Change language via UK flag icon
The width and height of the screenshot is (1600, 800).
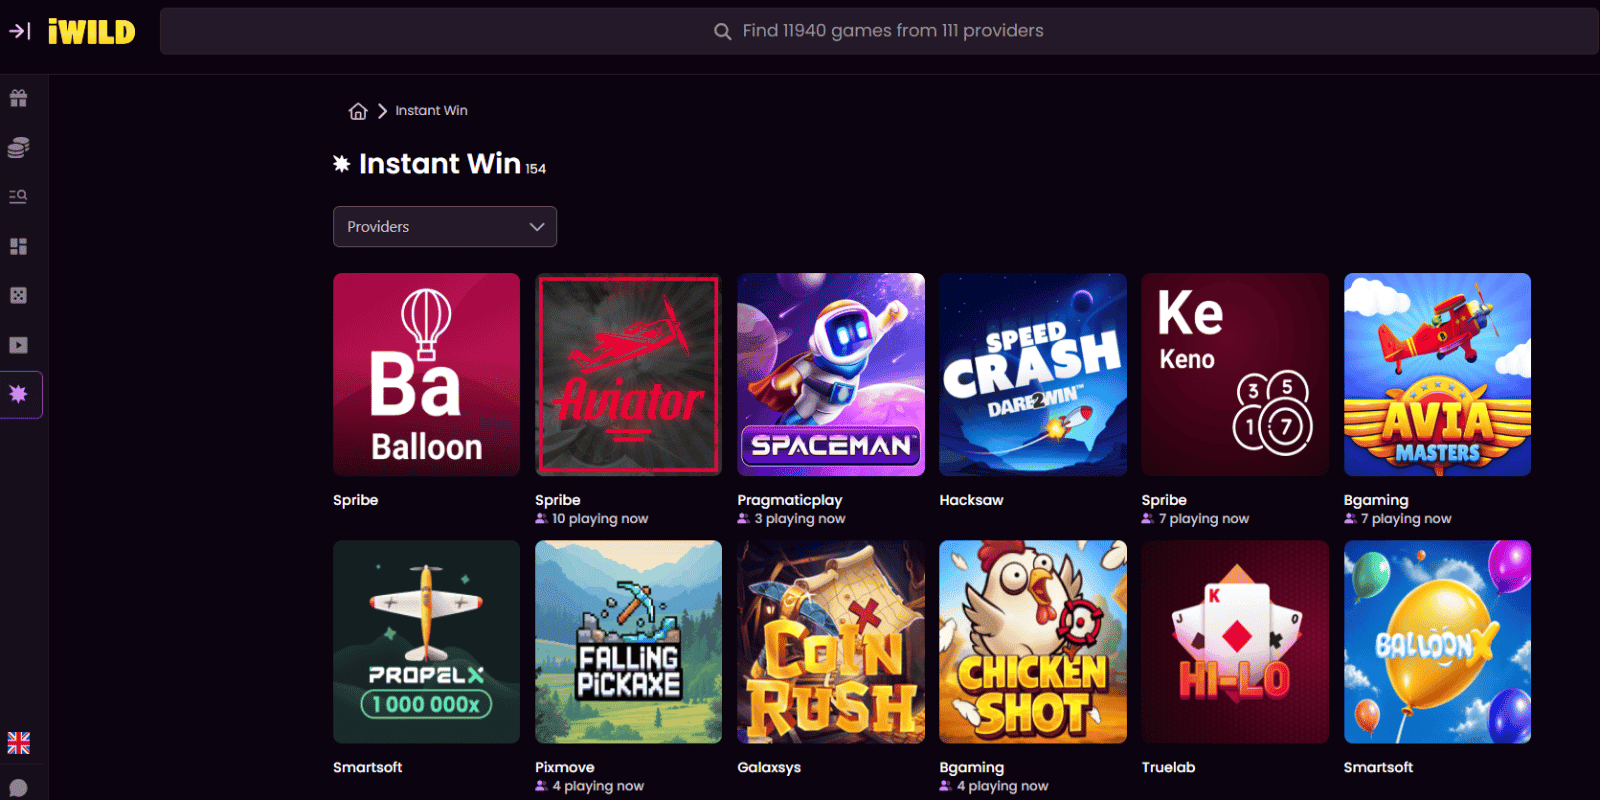[18, 743]
